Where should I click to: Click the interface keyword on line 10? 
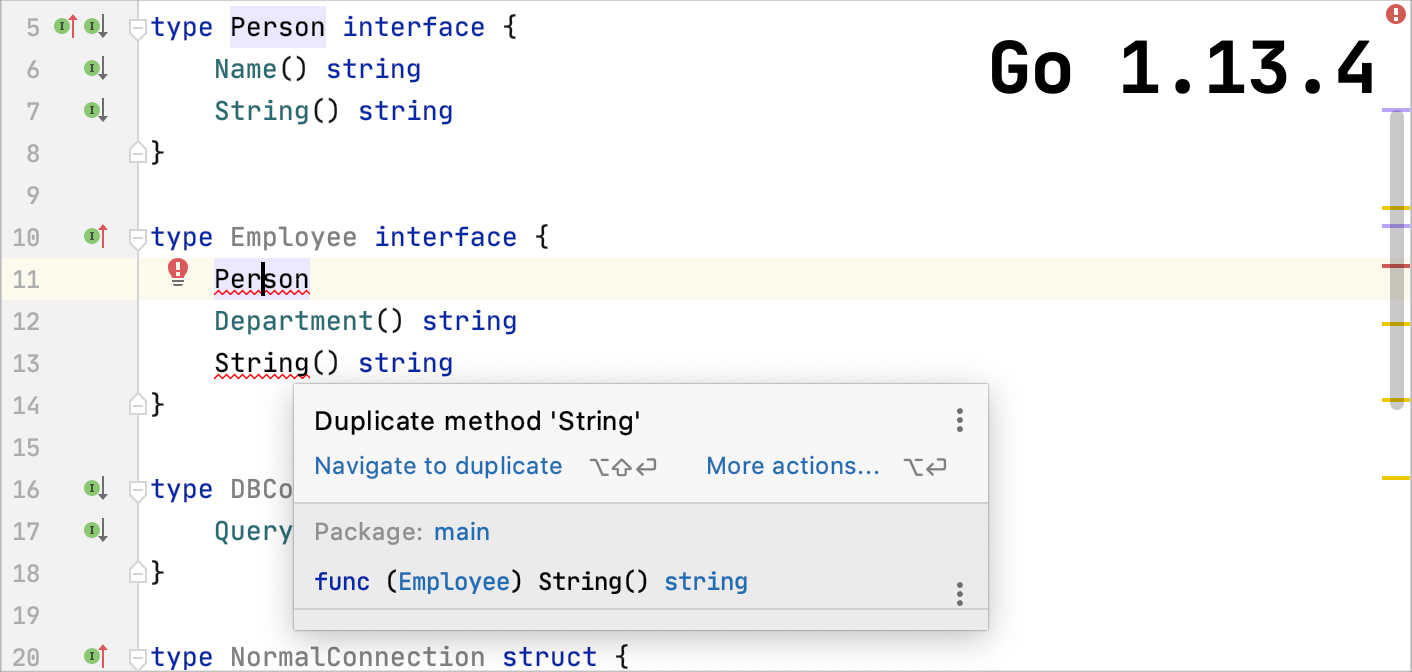point(446,237)
